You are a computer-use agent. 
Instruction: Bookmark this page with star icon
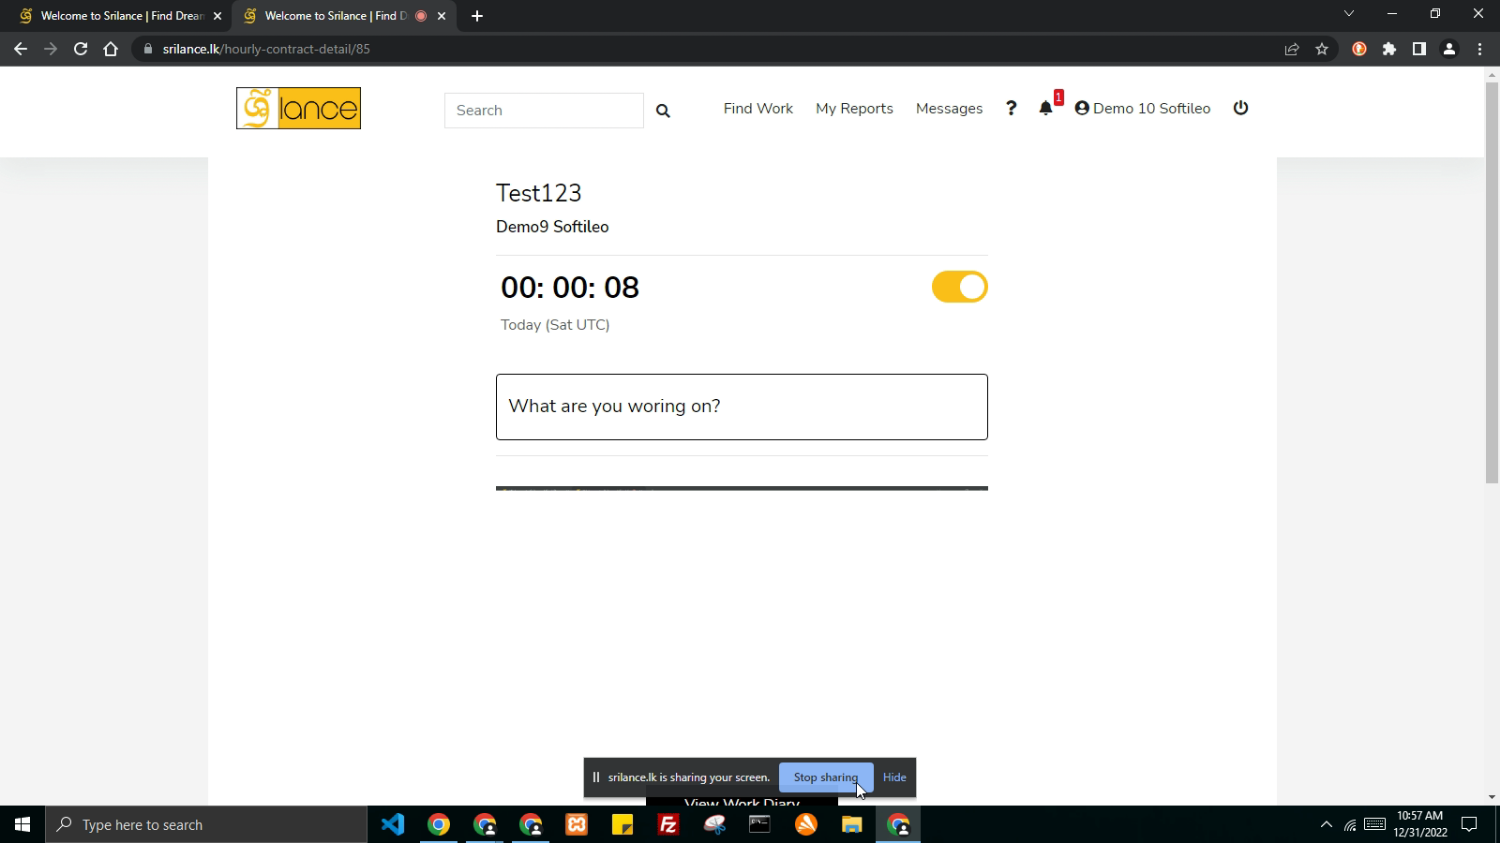pos(1322,49)
